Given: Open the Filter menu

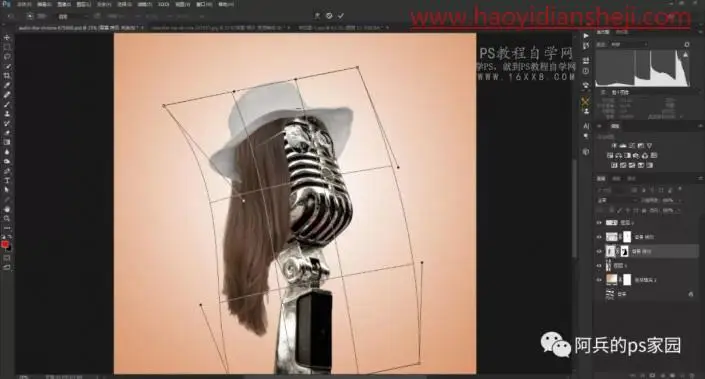Looking at the screenshot, I should pyautogui.click(x=145, y=4).
